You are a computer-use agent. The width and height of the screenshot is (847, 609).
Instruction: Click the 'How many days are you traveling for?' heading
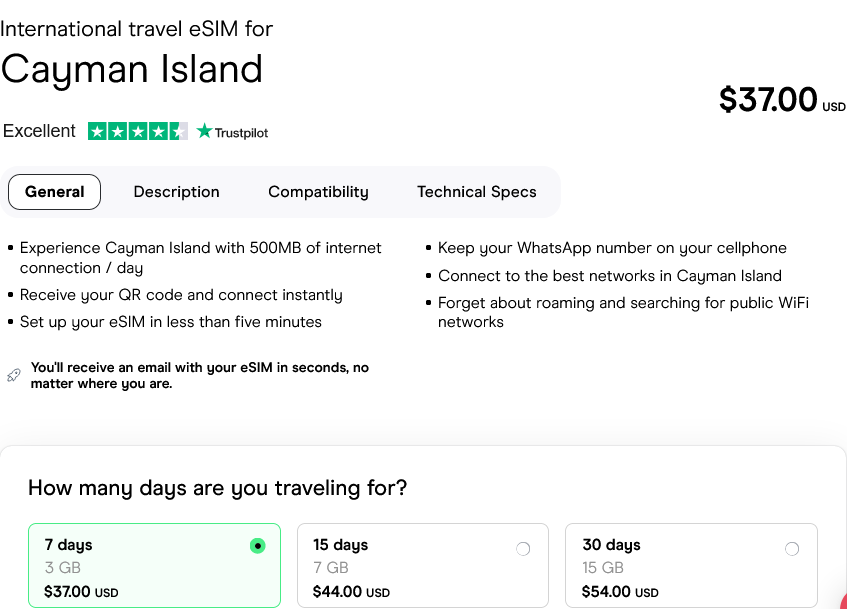tap(217, 488)
